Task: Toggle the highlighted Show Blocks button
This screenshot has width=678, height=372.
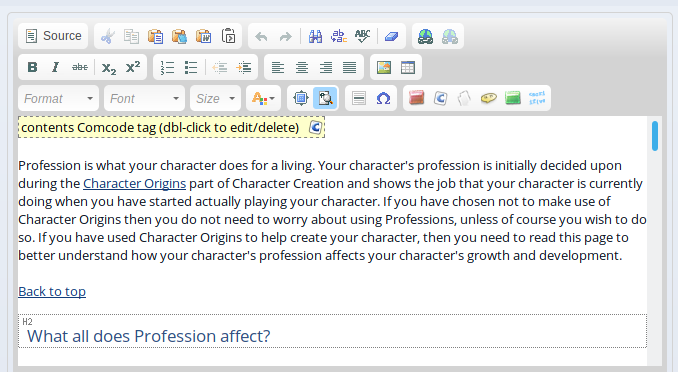Action: (x=325, y=99)
